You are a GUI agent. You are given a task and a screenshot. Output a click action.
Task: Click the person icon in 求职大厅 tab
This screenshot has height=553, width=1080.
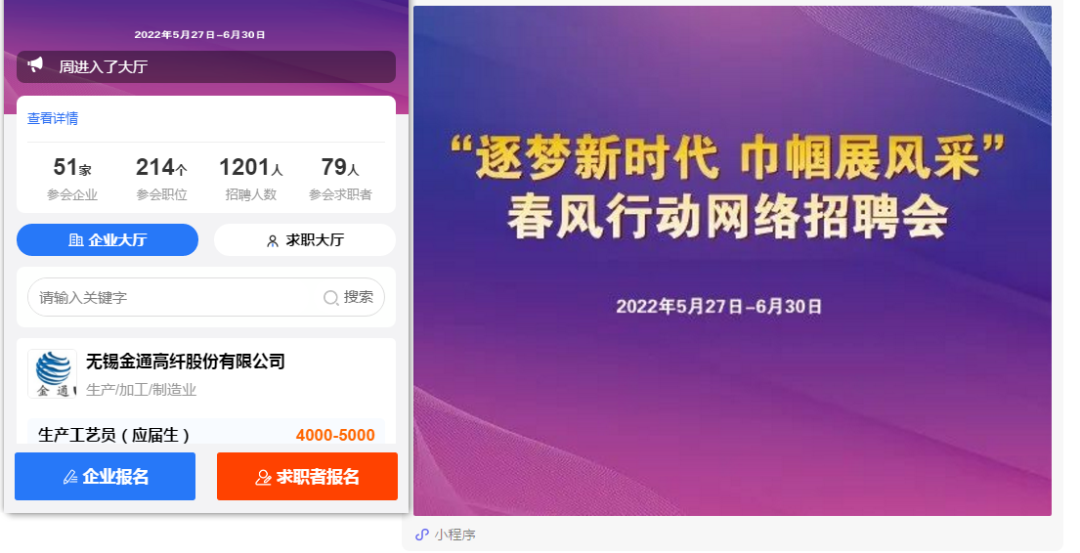tap(273, 241)
